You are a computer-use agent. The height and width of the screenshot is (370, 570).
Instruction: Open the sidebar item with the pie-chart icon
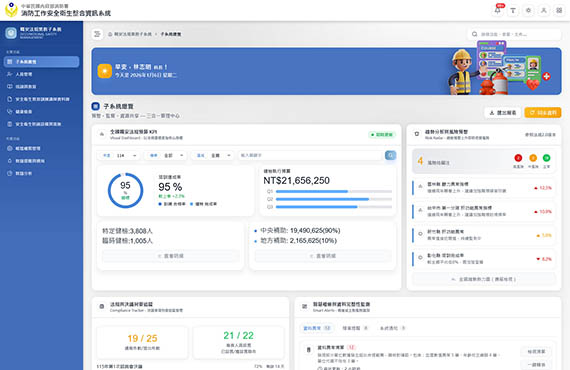click(x=41, y=173)
